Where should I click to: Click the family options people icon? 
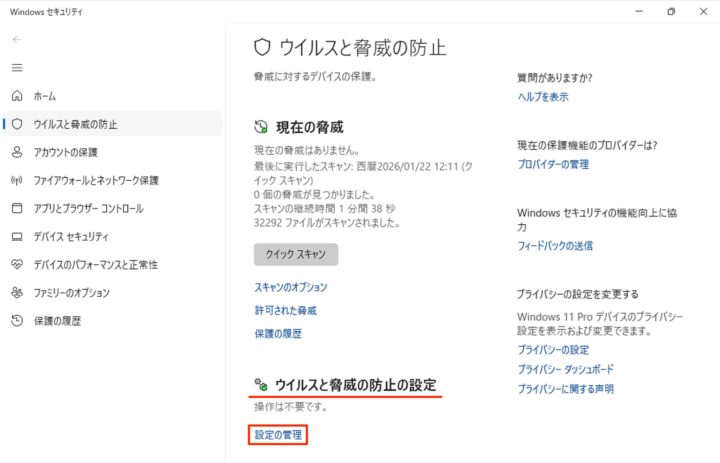(16, 293)
